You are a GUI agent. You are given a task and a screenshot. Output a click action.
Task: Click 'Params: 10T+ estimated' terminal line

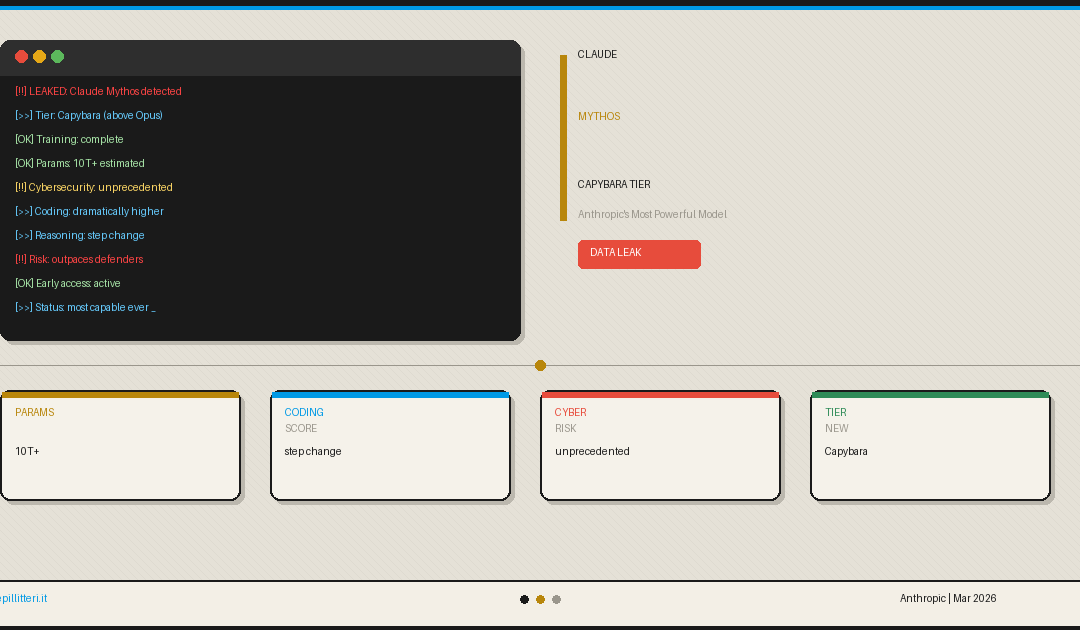[80, 163]
